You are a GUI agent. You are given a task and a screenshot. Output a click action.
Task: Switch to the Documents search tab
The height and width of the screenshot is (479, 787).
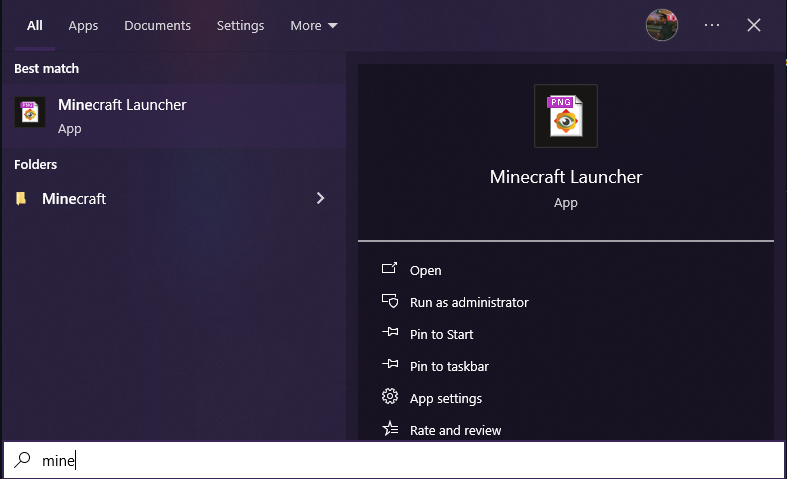click(x=158, y=26)
